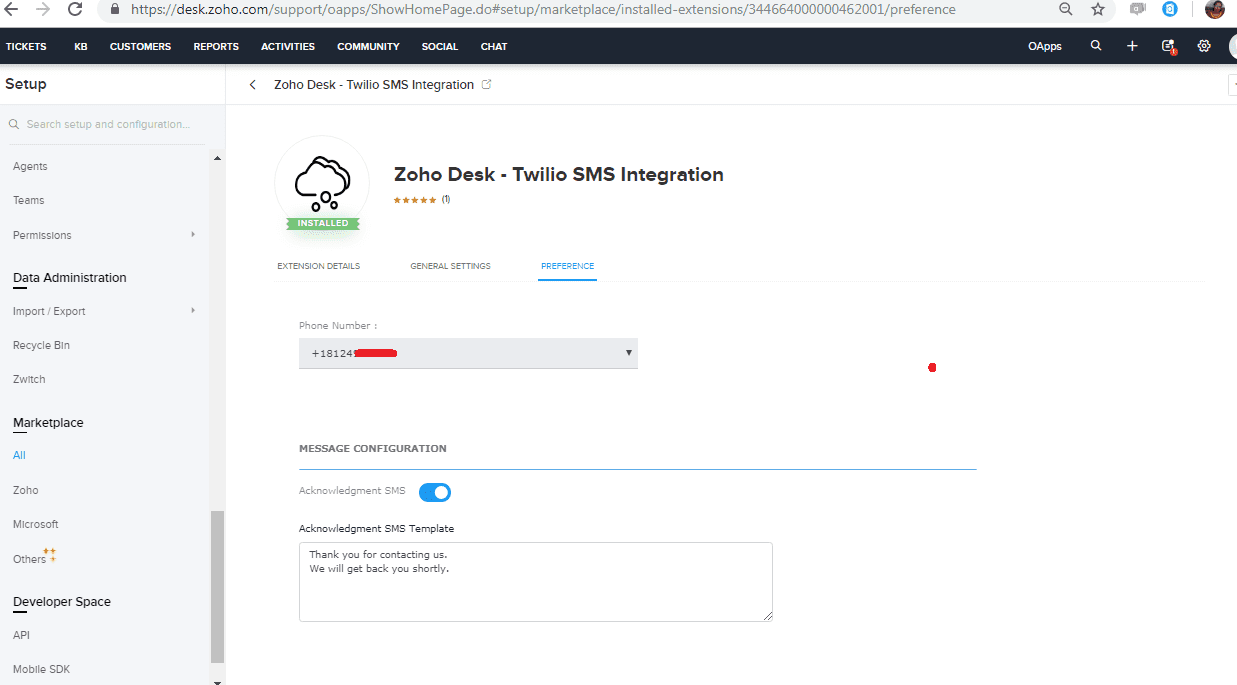Click the sparkle icon beside Others
1237x685 pixels.
(50, 554)
